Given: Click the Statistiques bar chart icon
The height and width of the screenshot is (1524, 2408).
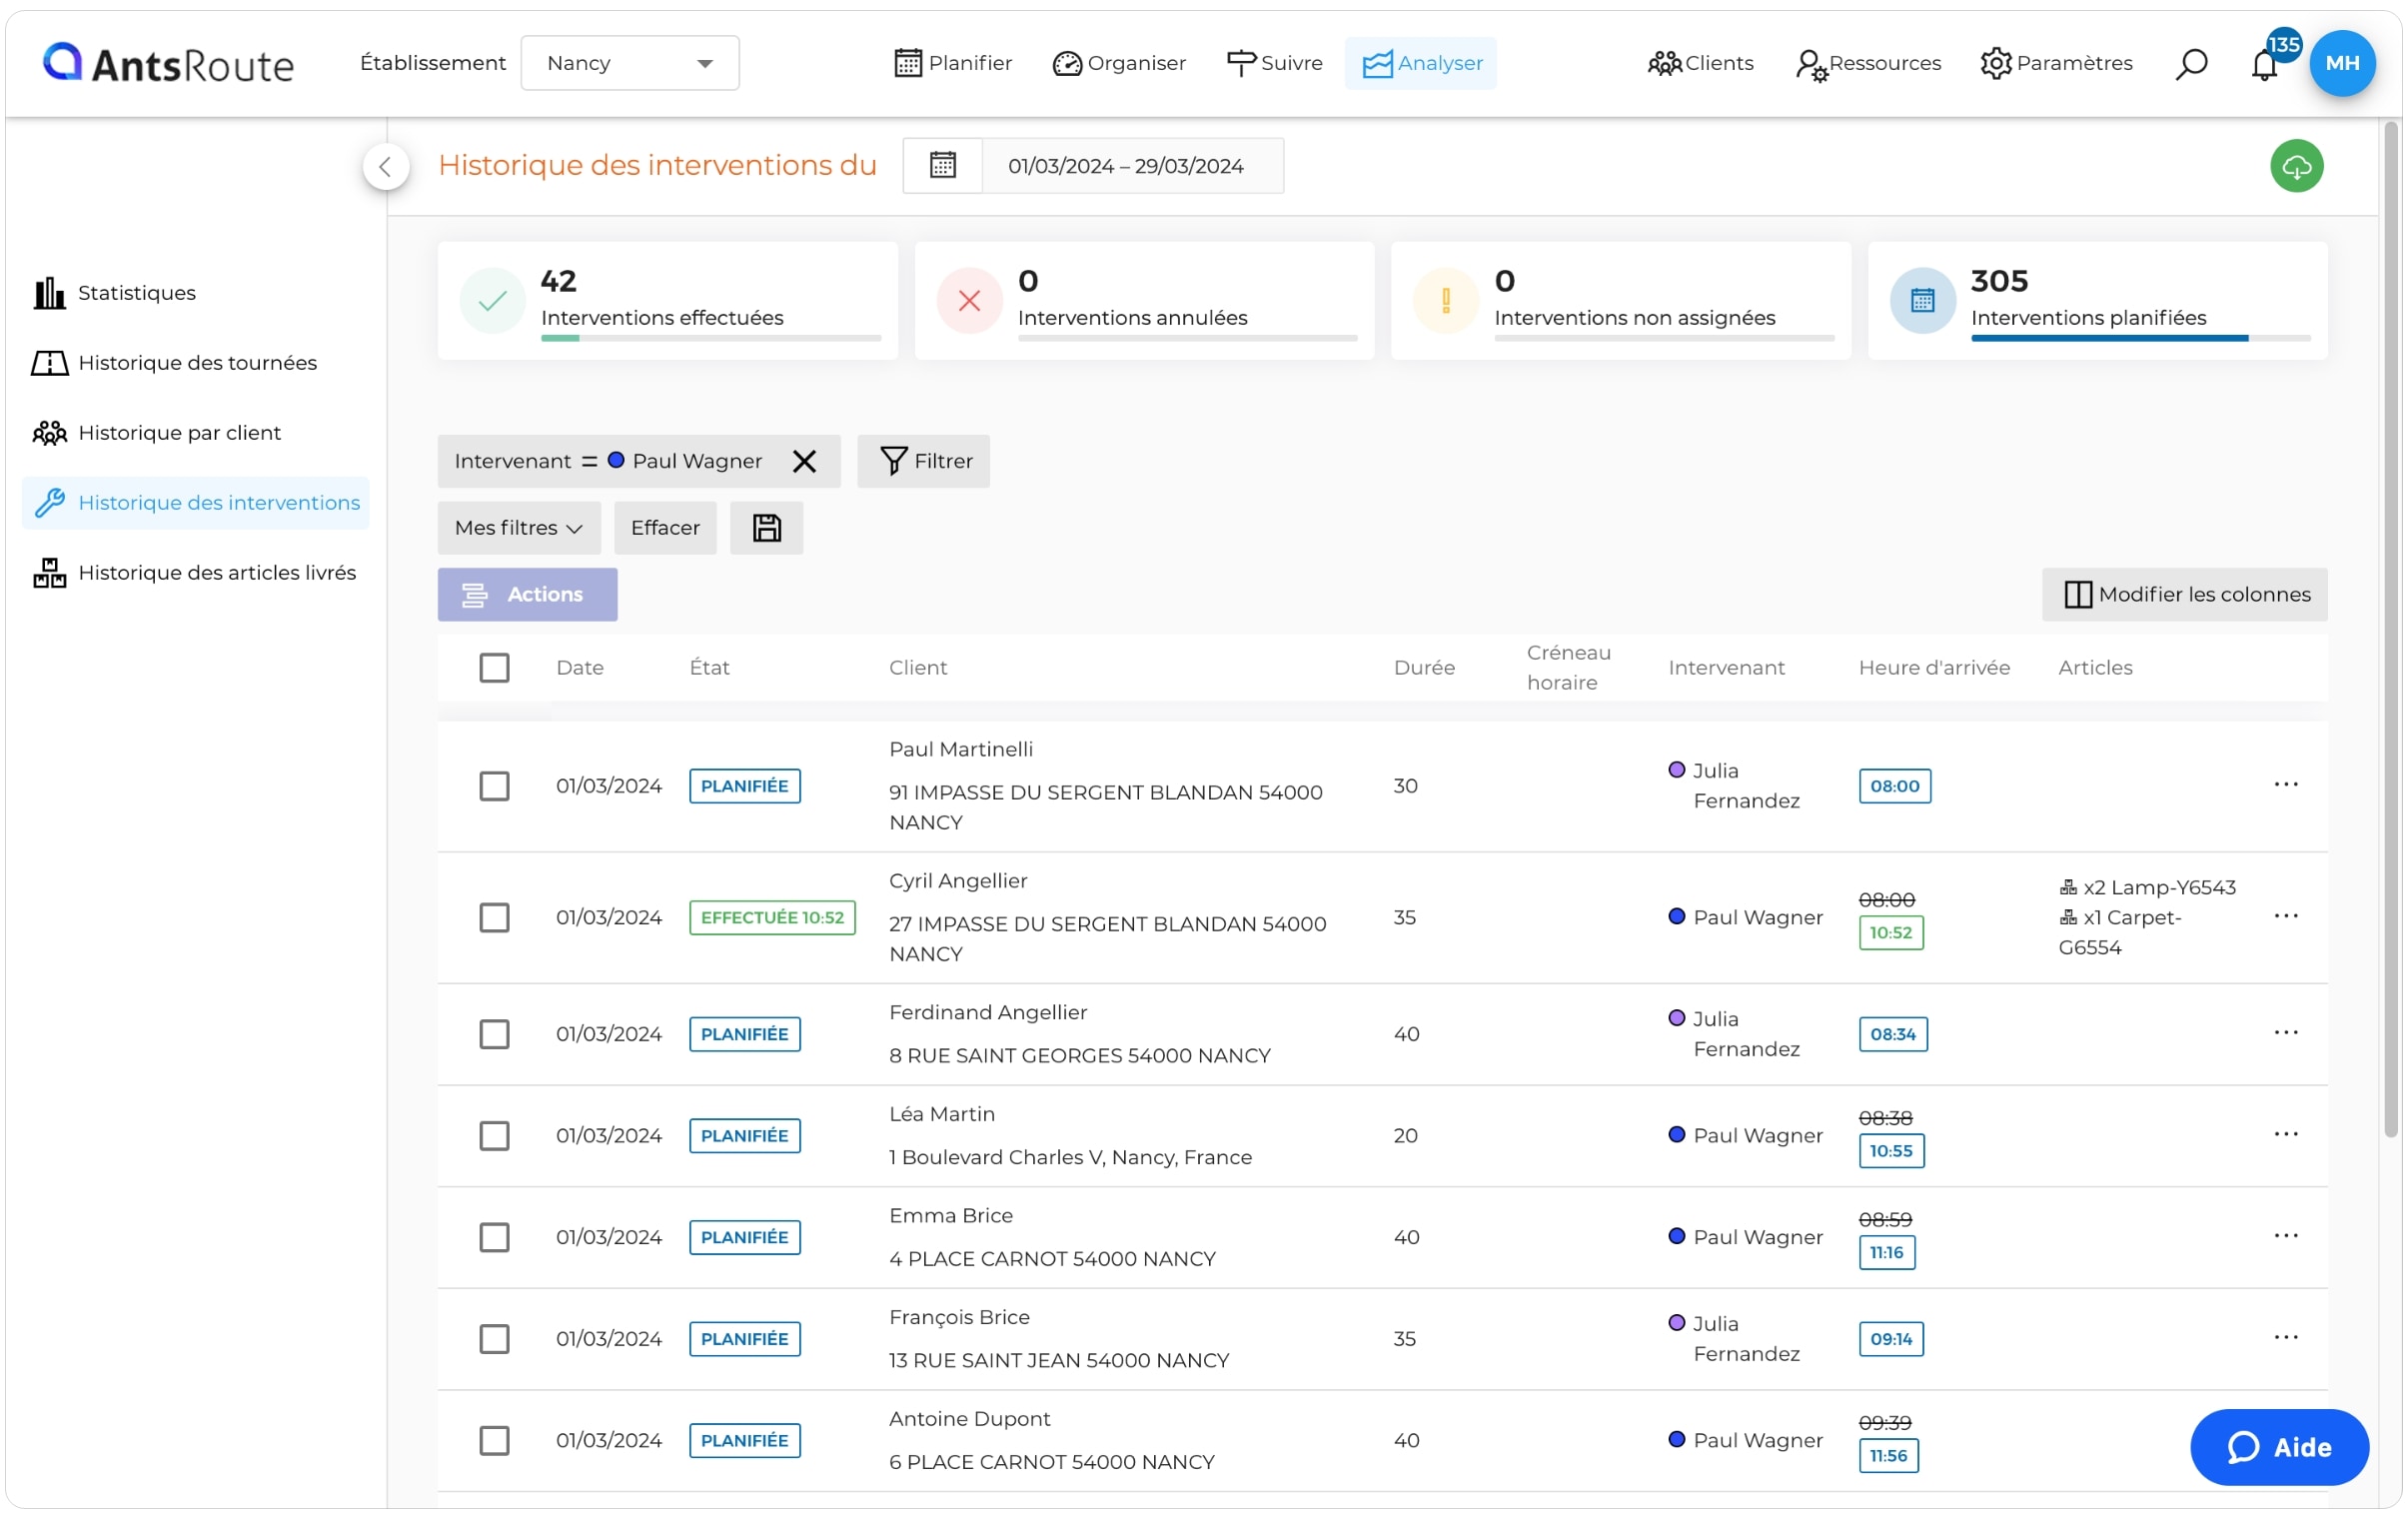Looking at the screenshot, I should [49, 293].
